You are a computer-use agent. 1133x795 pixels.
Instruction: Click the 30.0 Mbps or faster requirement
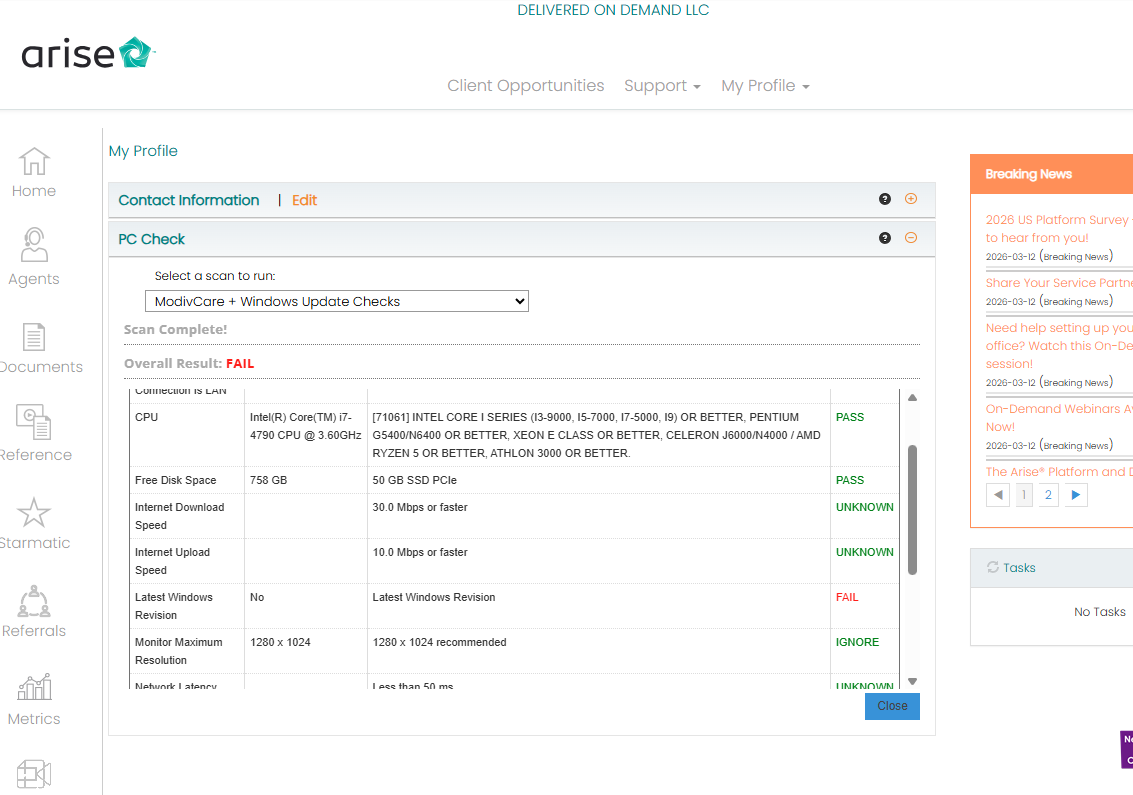click(420, 507)
